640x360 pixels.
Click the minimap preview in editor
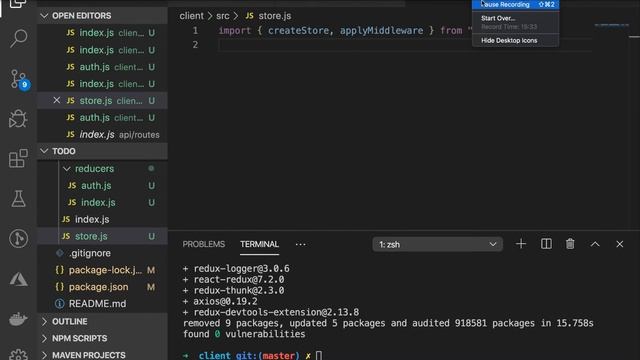pos(611,25)
